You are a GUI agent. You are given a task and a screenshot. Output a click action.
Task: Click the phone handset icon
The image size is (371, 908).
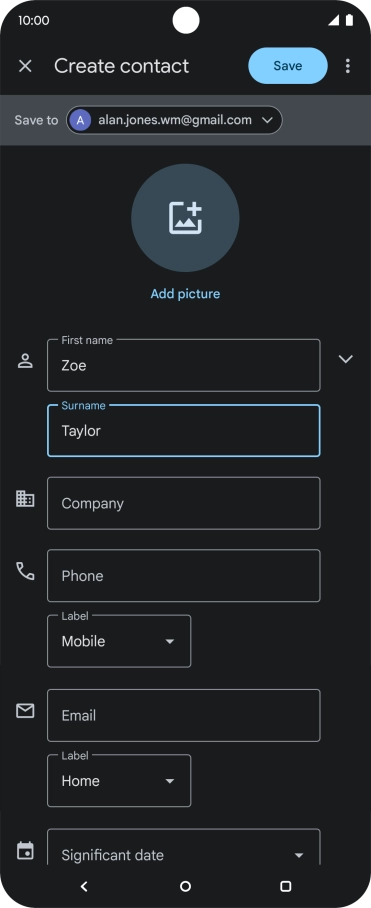[25, 572]
